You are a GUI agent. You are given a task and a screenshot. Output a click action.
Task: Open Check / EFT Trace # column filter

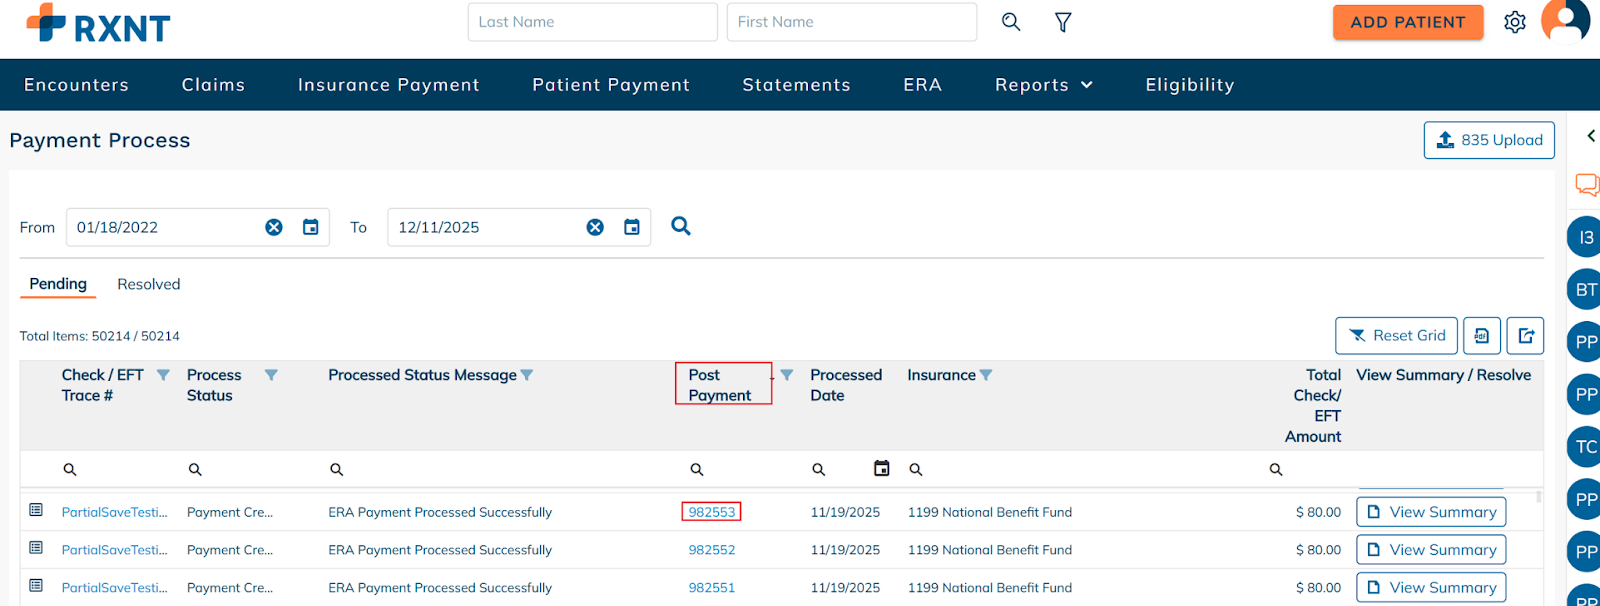click(x=163, y=375)
